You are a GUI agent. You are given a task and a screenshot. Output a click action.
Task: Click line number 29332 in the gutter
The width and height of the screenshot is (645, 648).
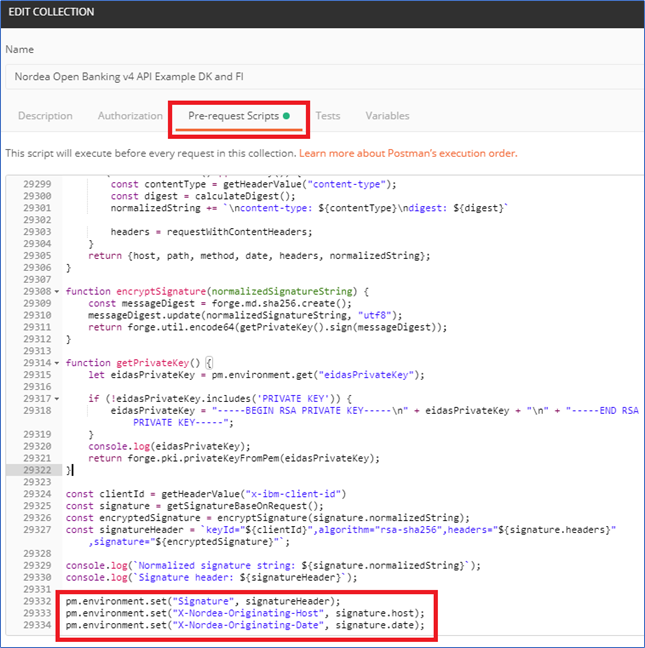[37, 601]
